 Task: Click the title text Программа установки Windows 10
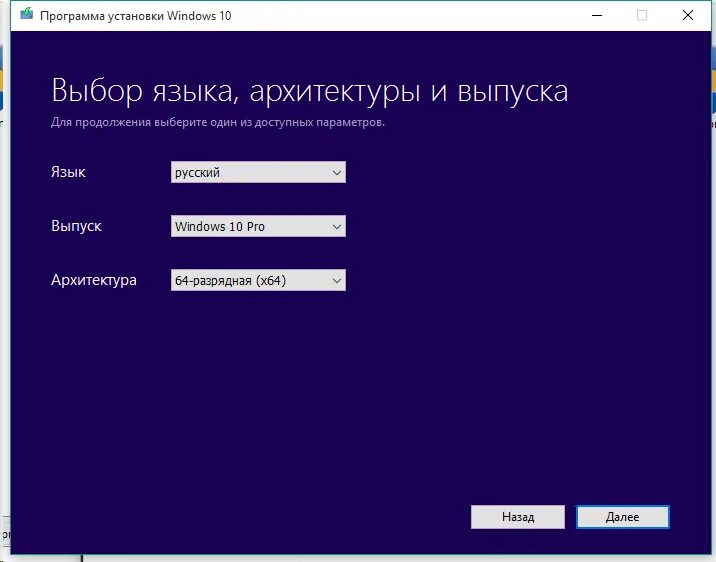click(136, 16)
